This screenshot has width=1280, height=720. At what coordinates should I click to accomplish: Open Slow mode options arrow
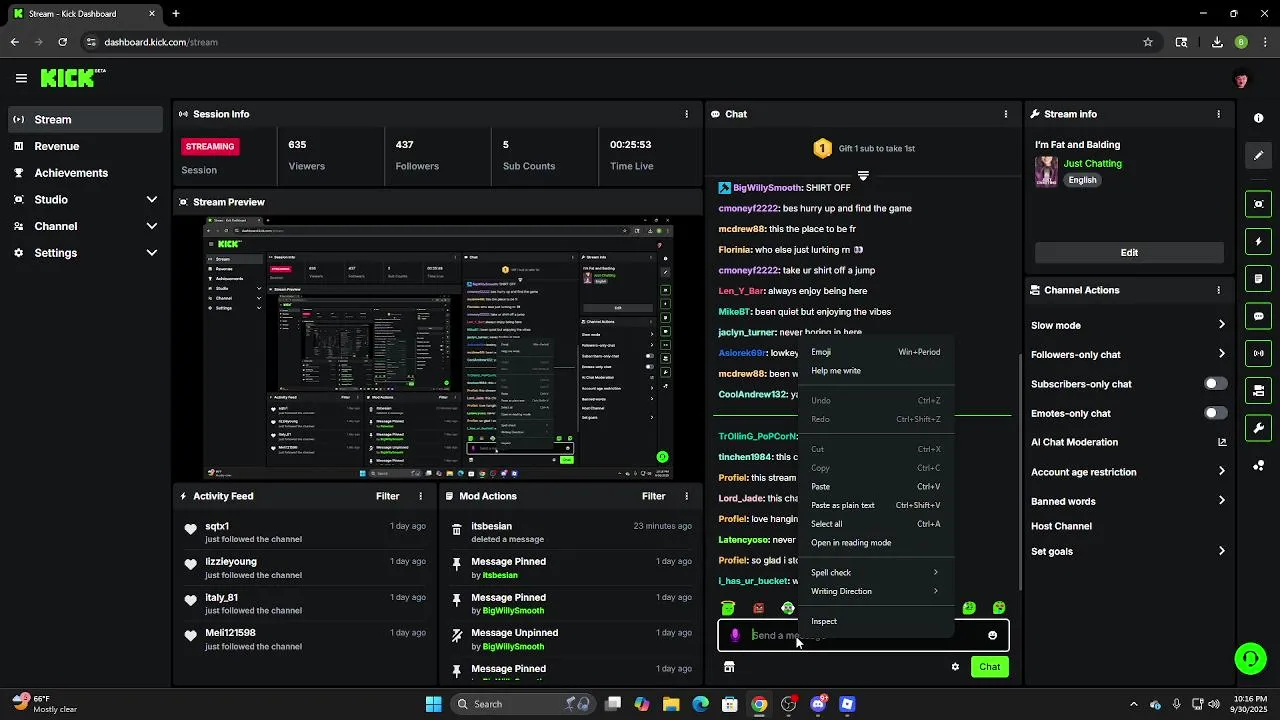click(1221, 325)
